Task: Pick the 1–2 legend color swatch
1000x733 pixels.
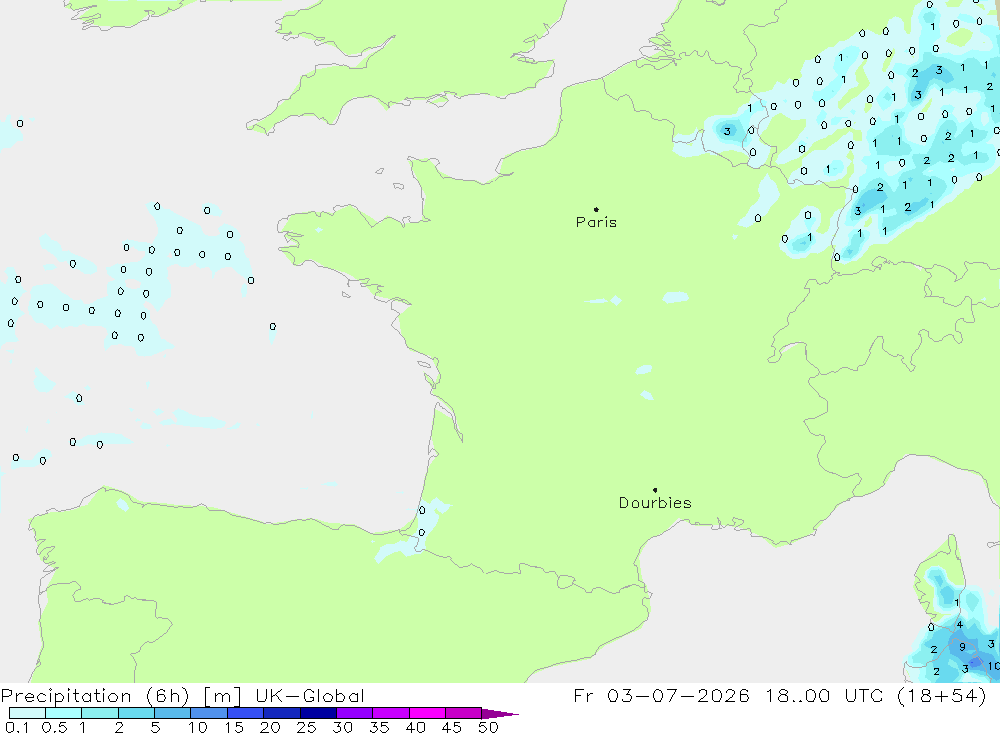Action: 99,713
